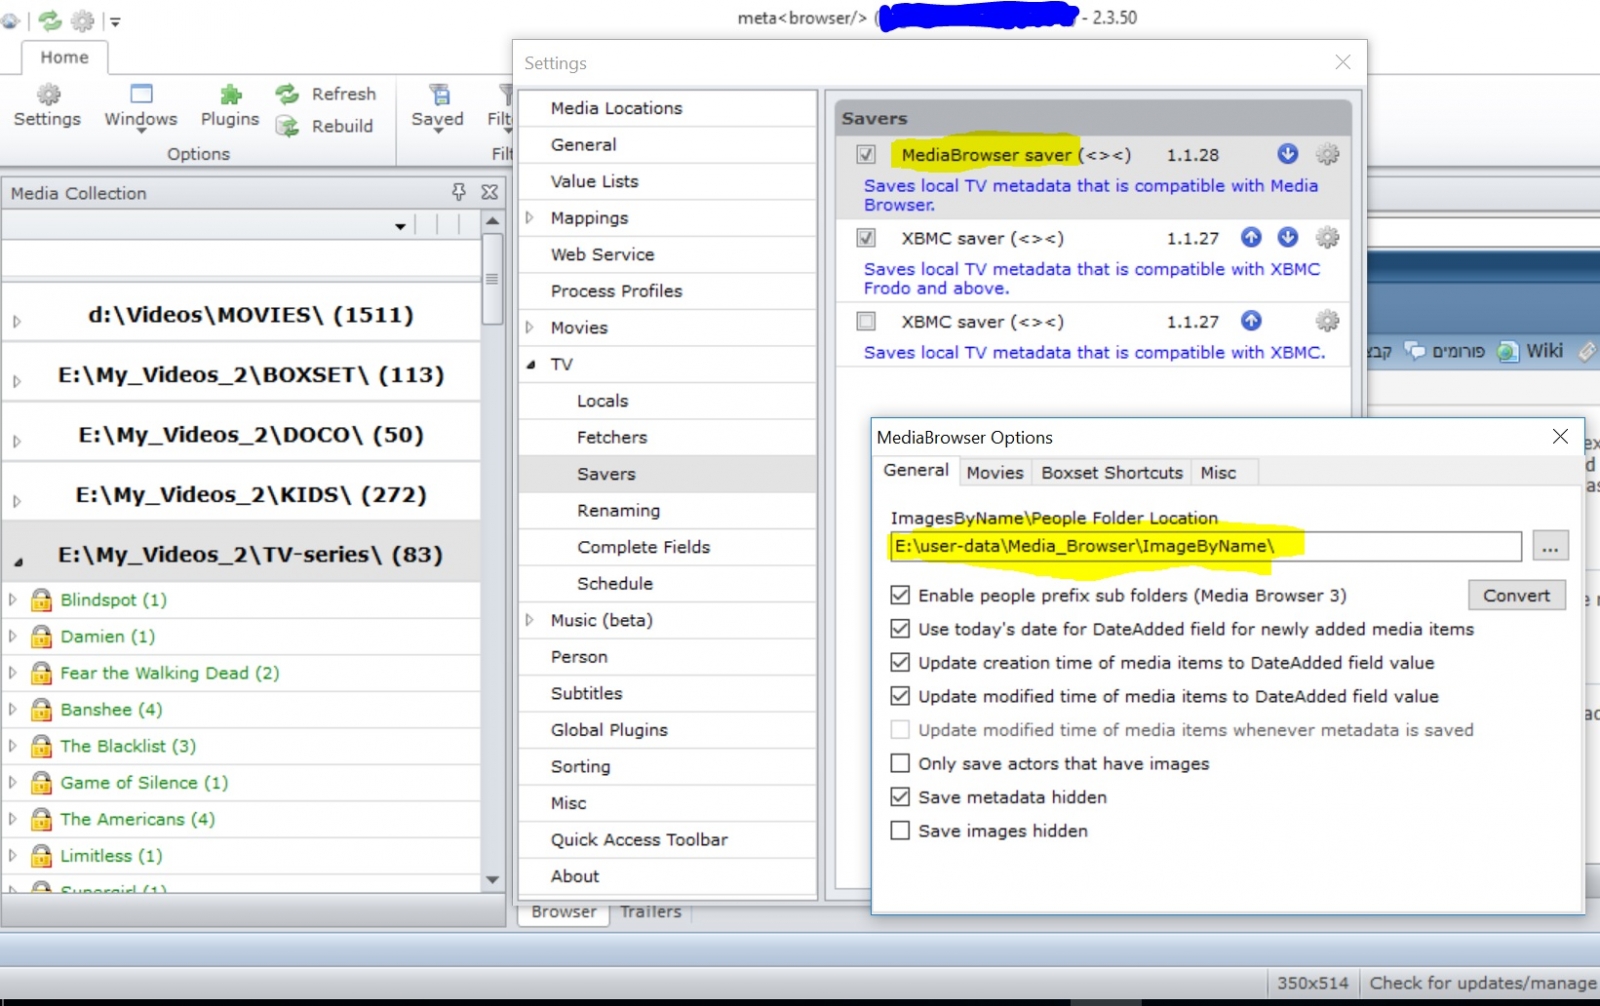The image size is (1600, 1006).
Task: Click the lock icon beside Blindspot
Action: 41,599
